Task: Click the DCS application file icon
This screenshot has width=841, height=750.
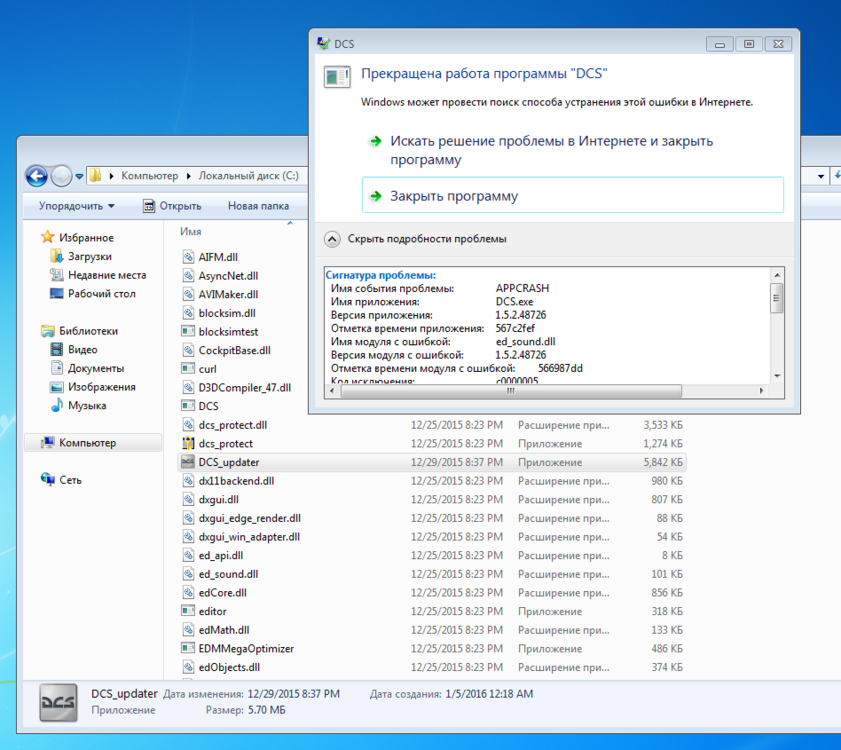Action: tap(188, 406)
